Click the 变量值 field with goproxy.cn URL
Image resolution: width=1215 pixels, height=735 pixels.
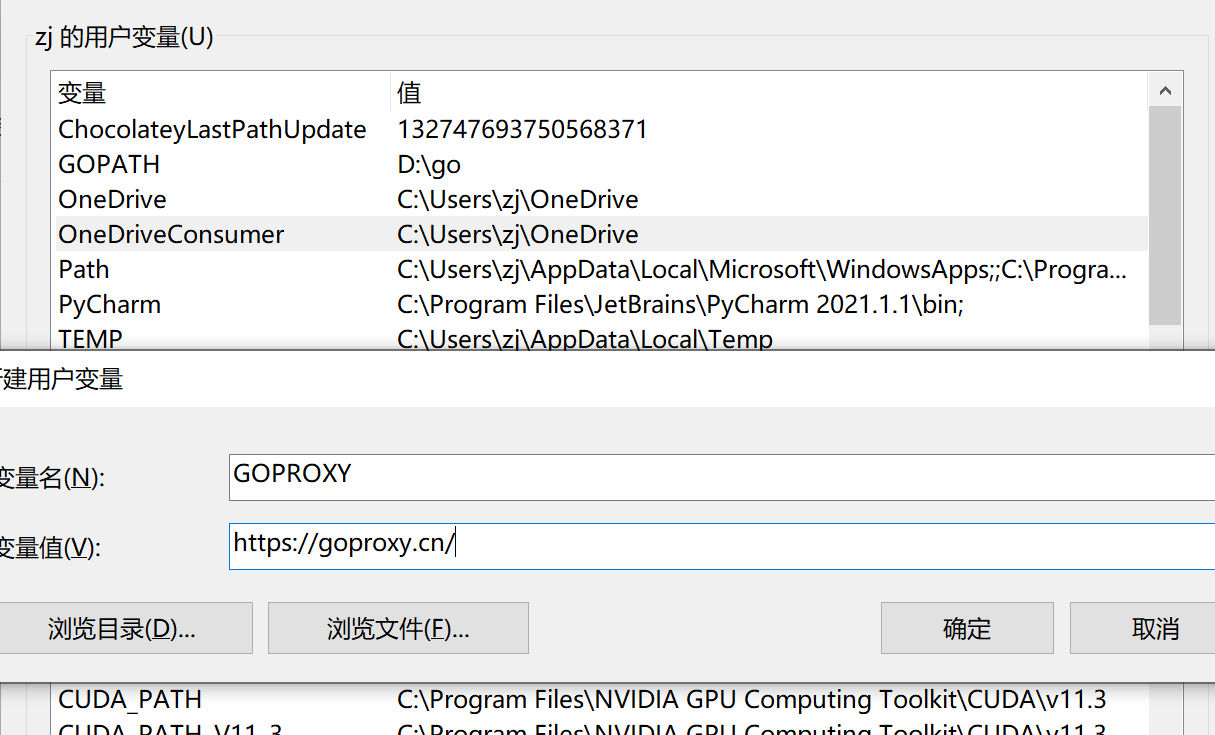point(720,545)
